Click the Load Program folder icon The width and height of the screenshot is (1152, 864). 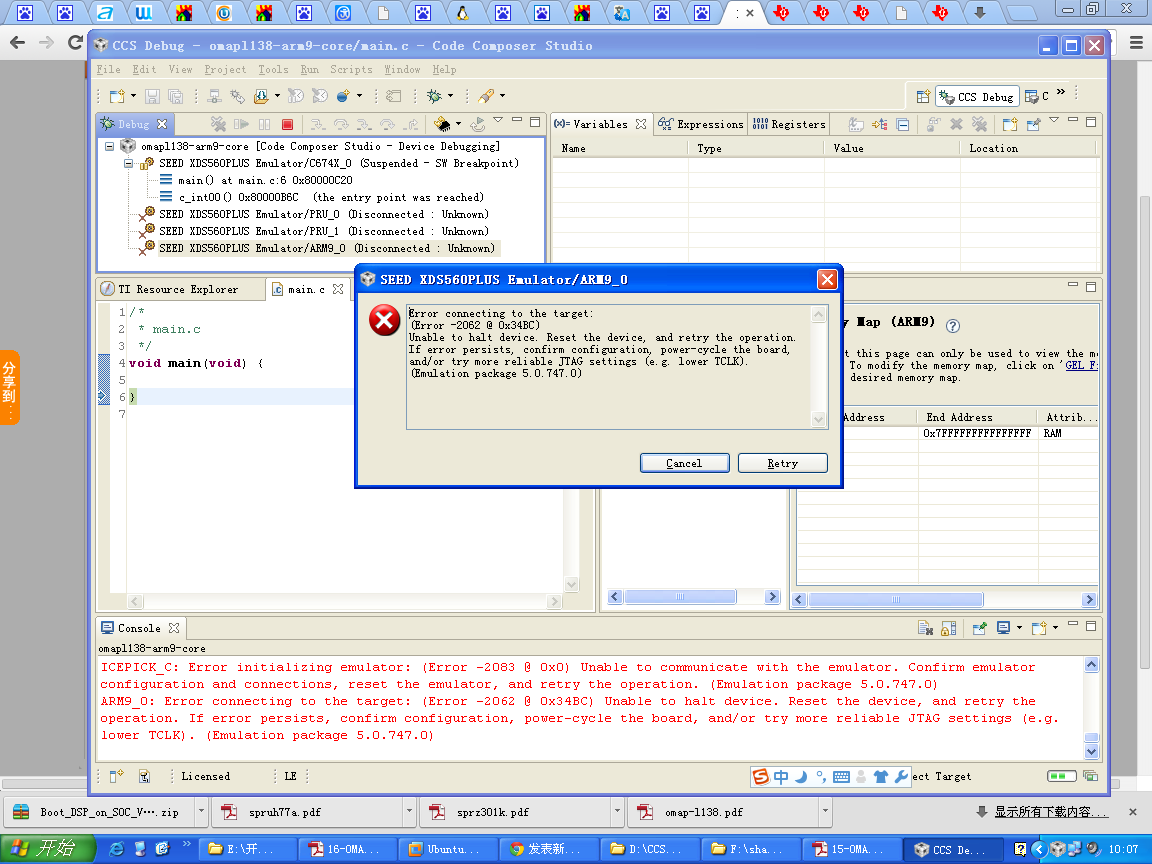(x=261, y=96)
